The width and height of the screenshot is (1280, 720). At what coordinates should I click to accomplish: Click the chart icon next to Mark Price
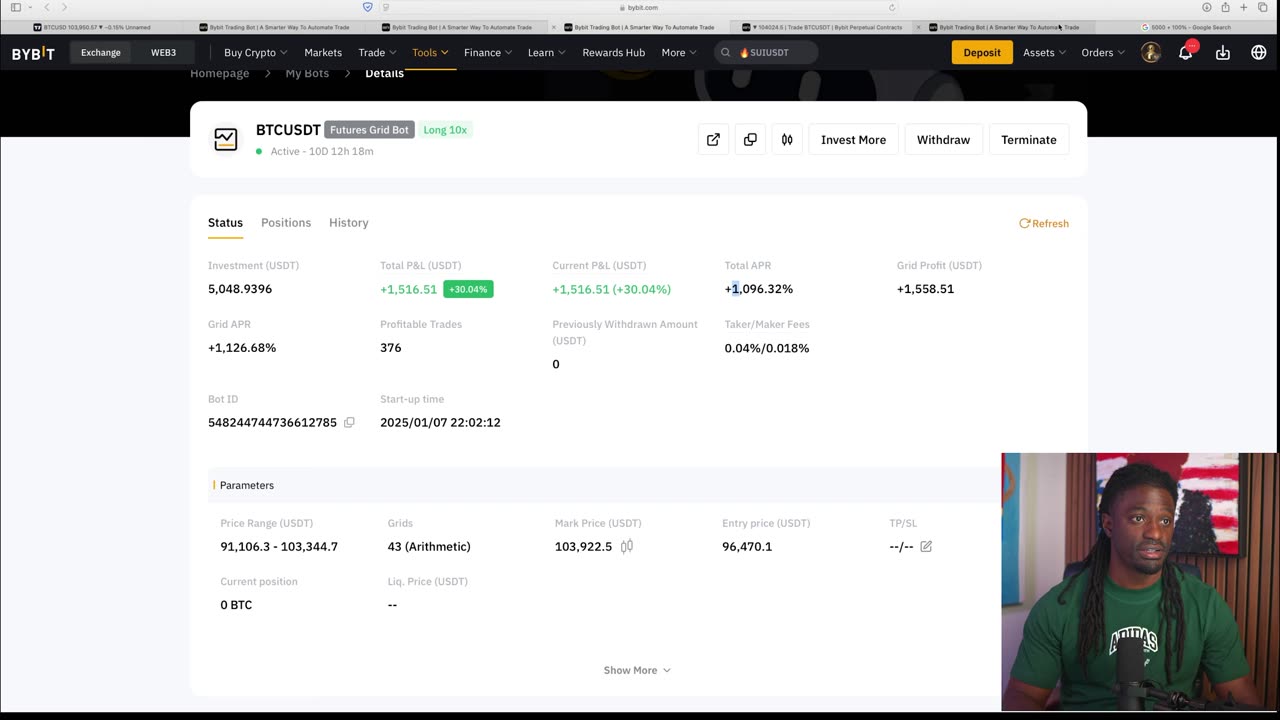click(x=627, y=546)
